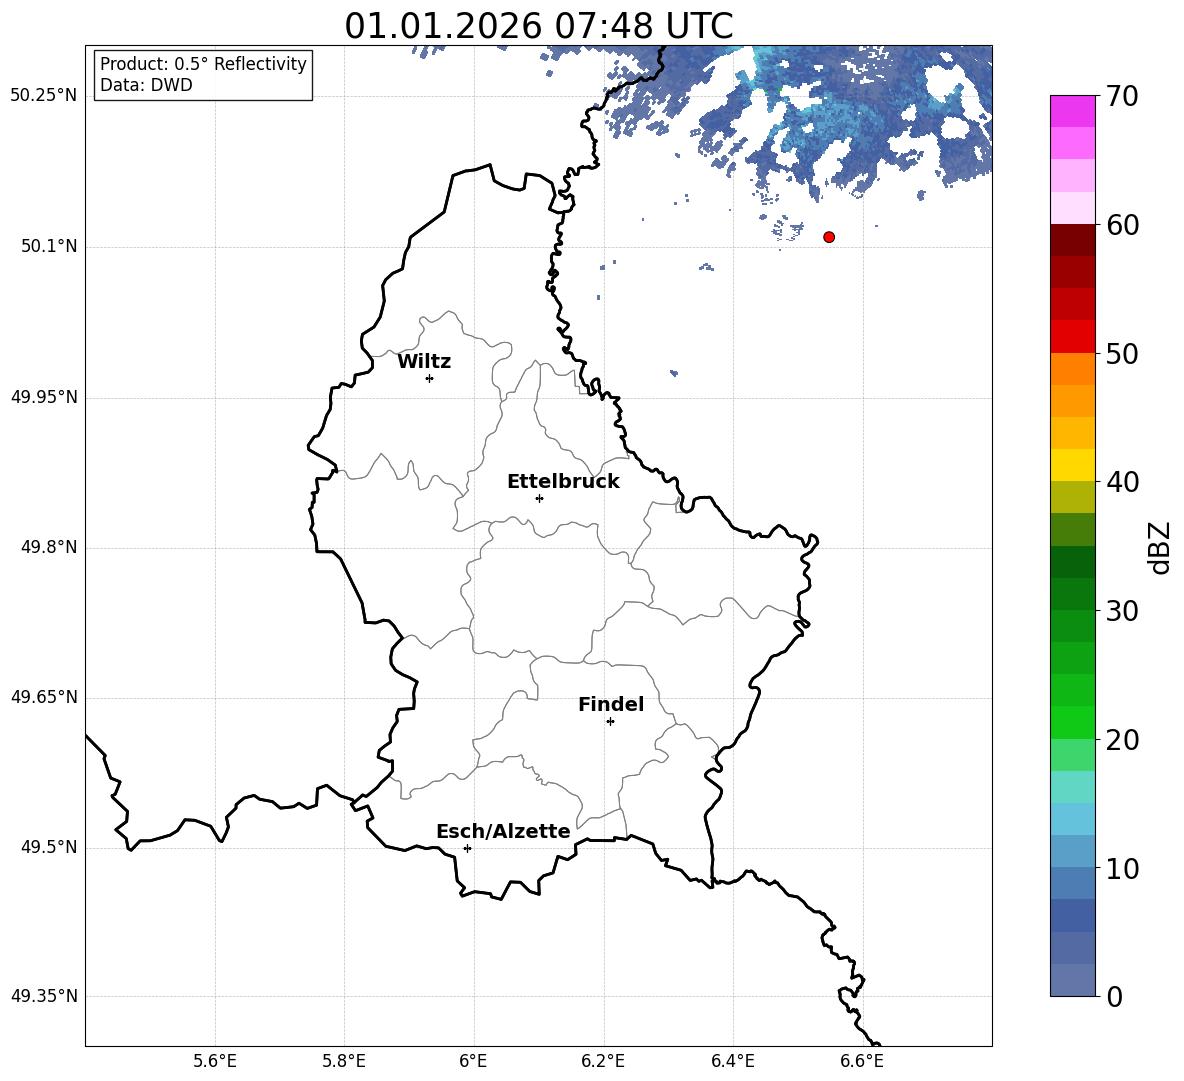1184x1081 pixels.
Task: Click the dark red colorbar segment below 60
Action: click(1072, 241)
